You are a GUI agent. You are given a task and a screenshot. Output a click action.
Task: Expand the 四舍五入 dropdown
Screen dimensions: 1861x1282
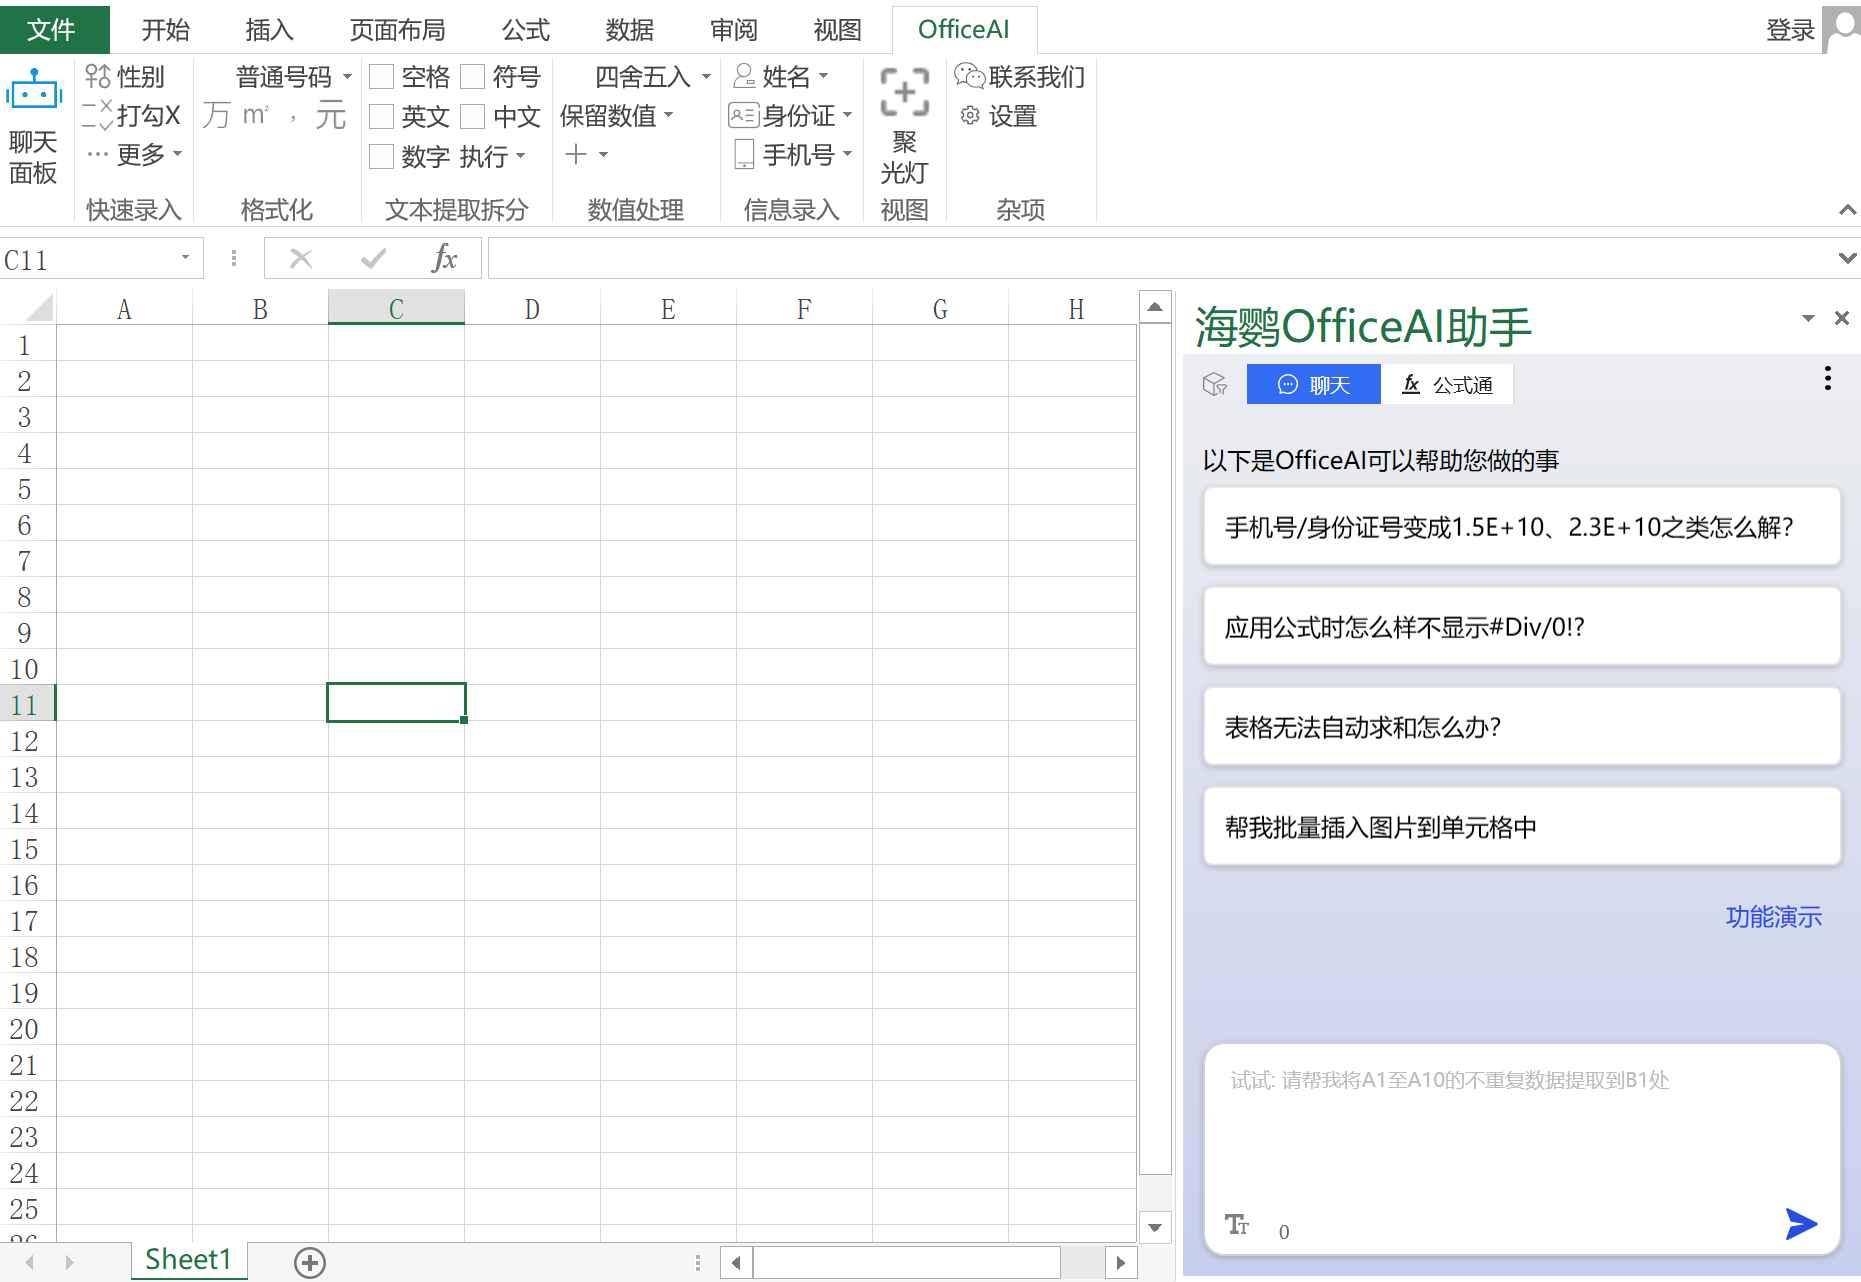pyautogui.click(x=705, y=76)
